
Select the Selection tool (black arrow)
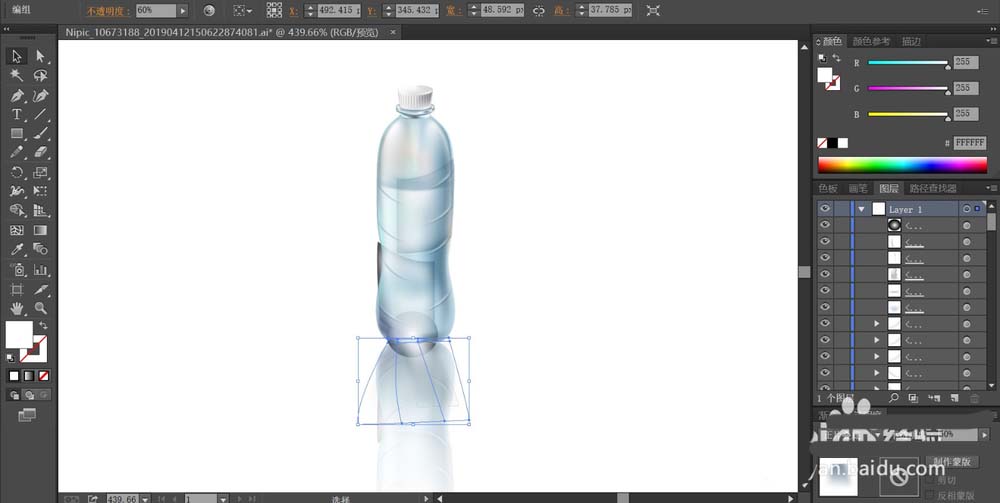point(17,57)
